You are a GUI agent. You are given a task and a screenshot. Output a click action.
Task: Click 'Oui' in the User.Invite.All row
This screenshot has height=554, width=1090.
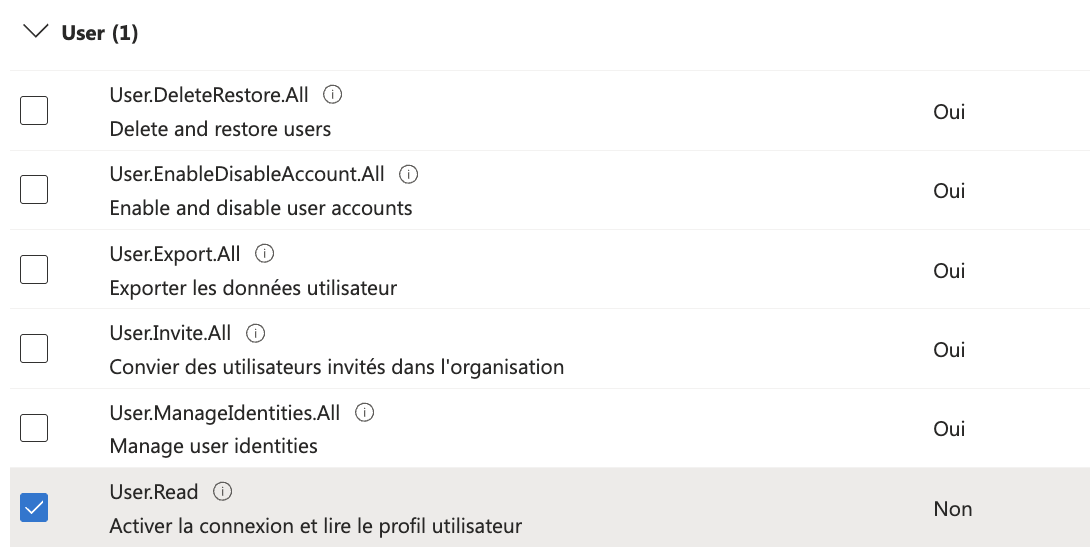[x=949, y=350]
